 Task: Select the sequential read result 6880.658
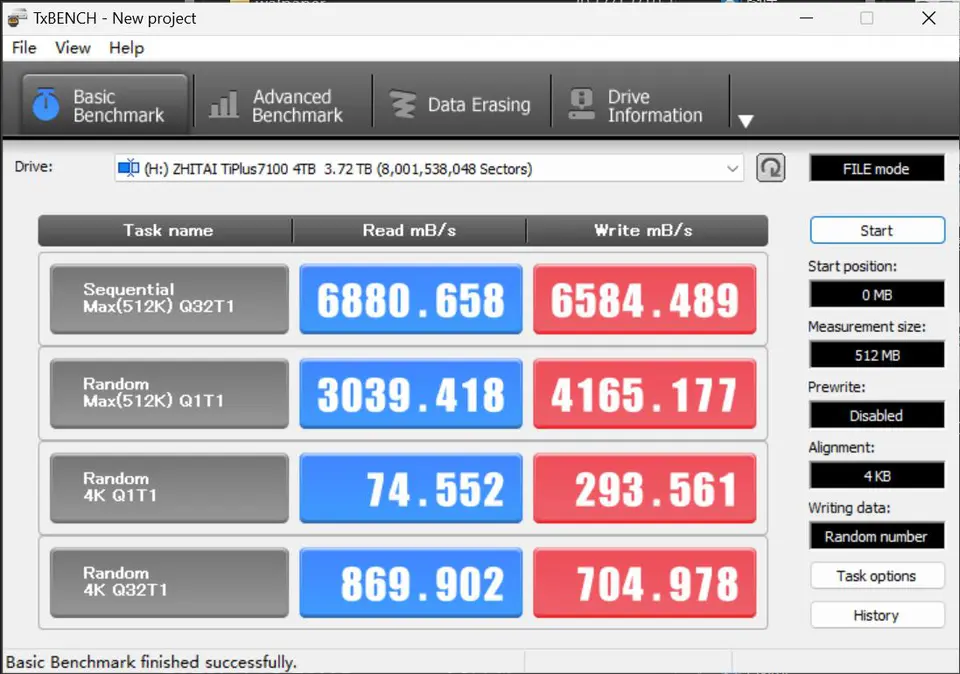pyautogui.click(x=411, y=299)
